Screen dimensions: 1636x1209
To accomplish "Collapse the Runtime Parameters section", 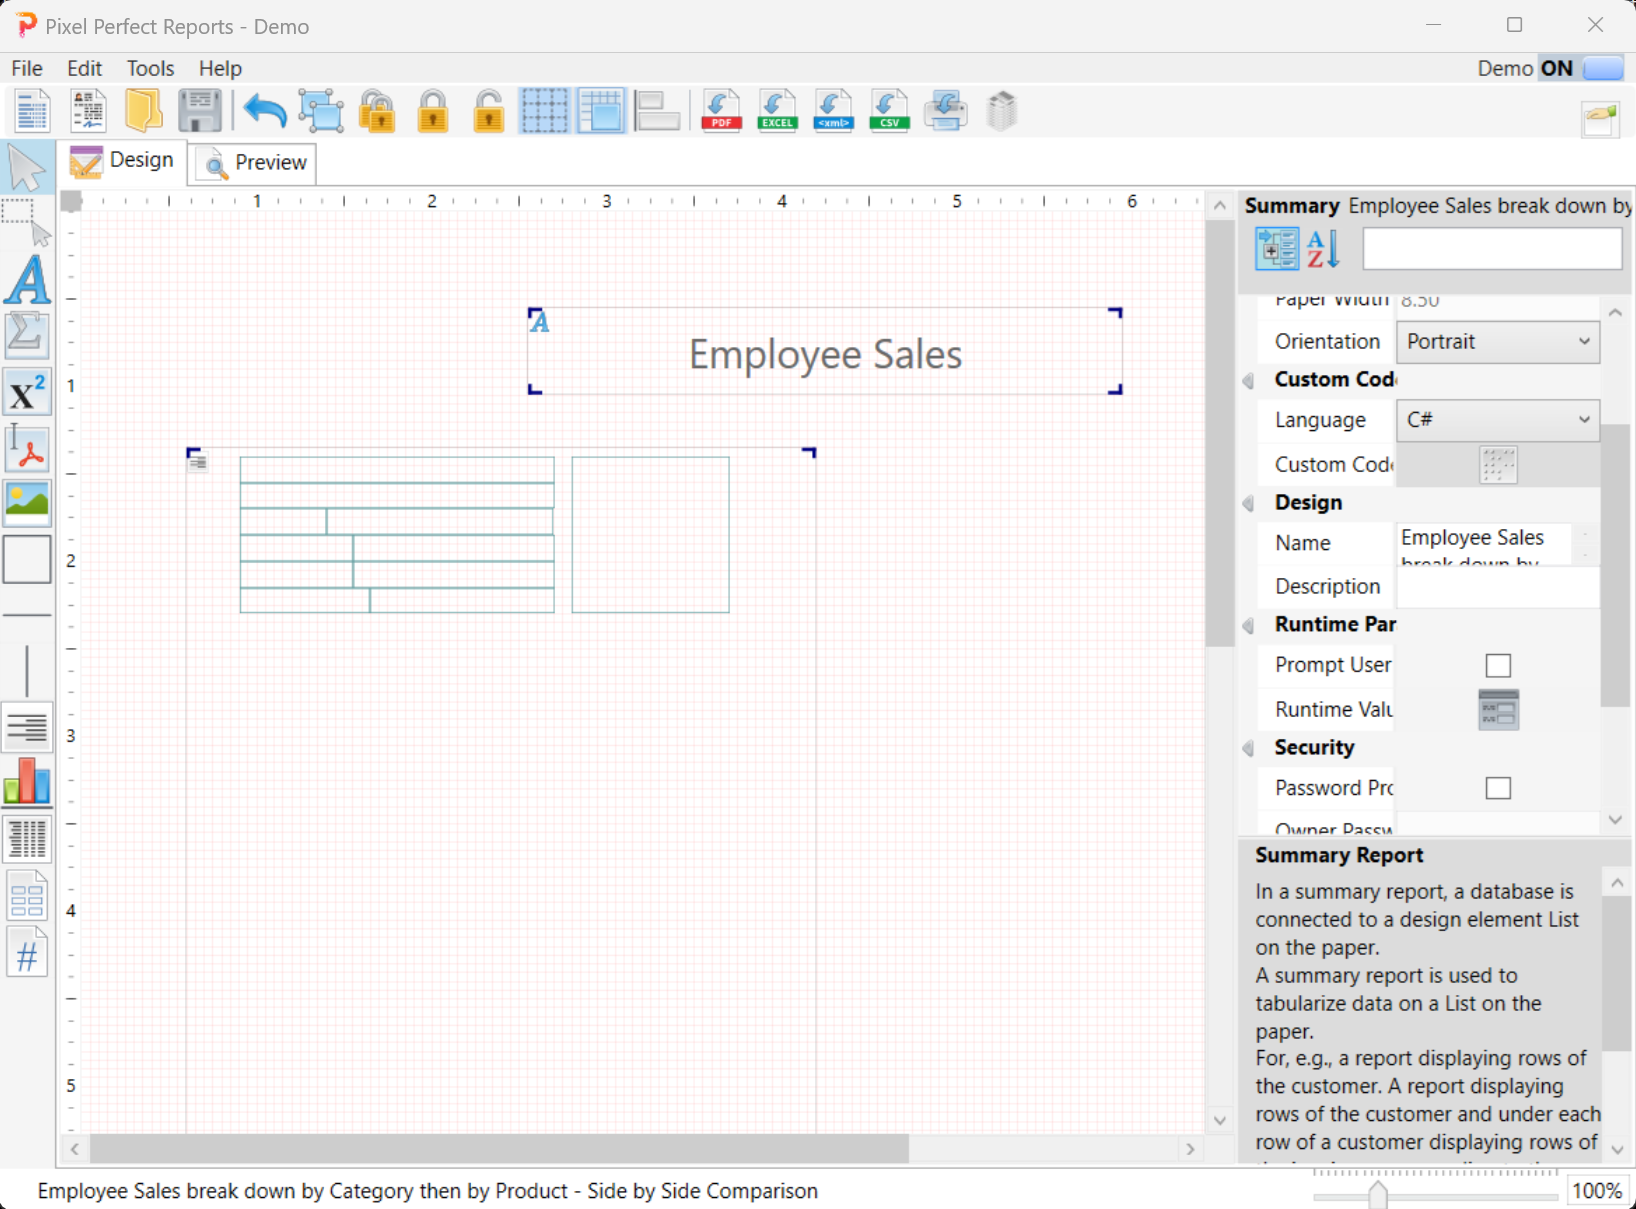I will coord(1249,625).
